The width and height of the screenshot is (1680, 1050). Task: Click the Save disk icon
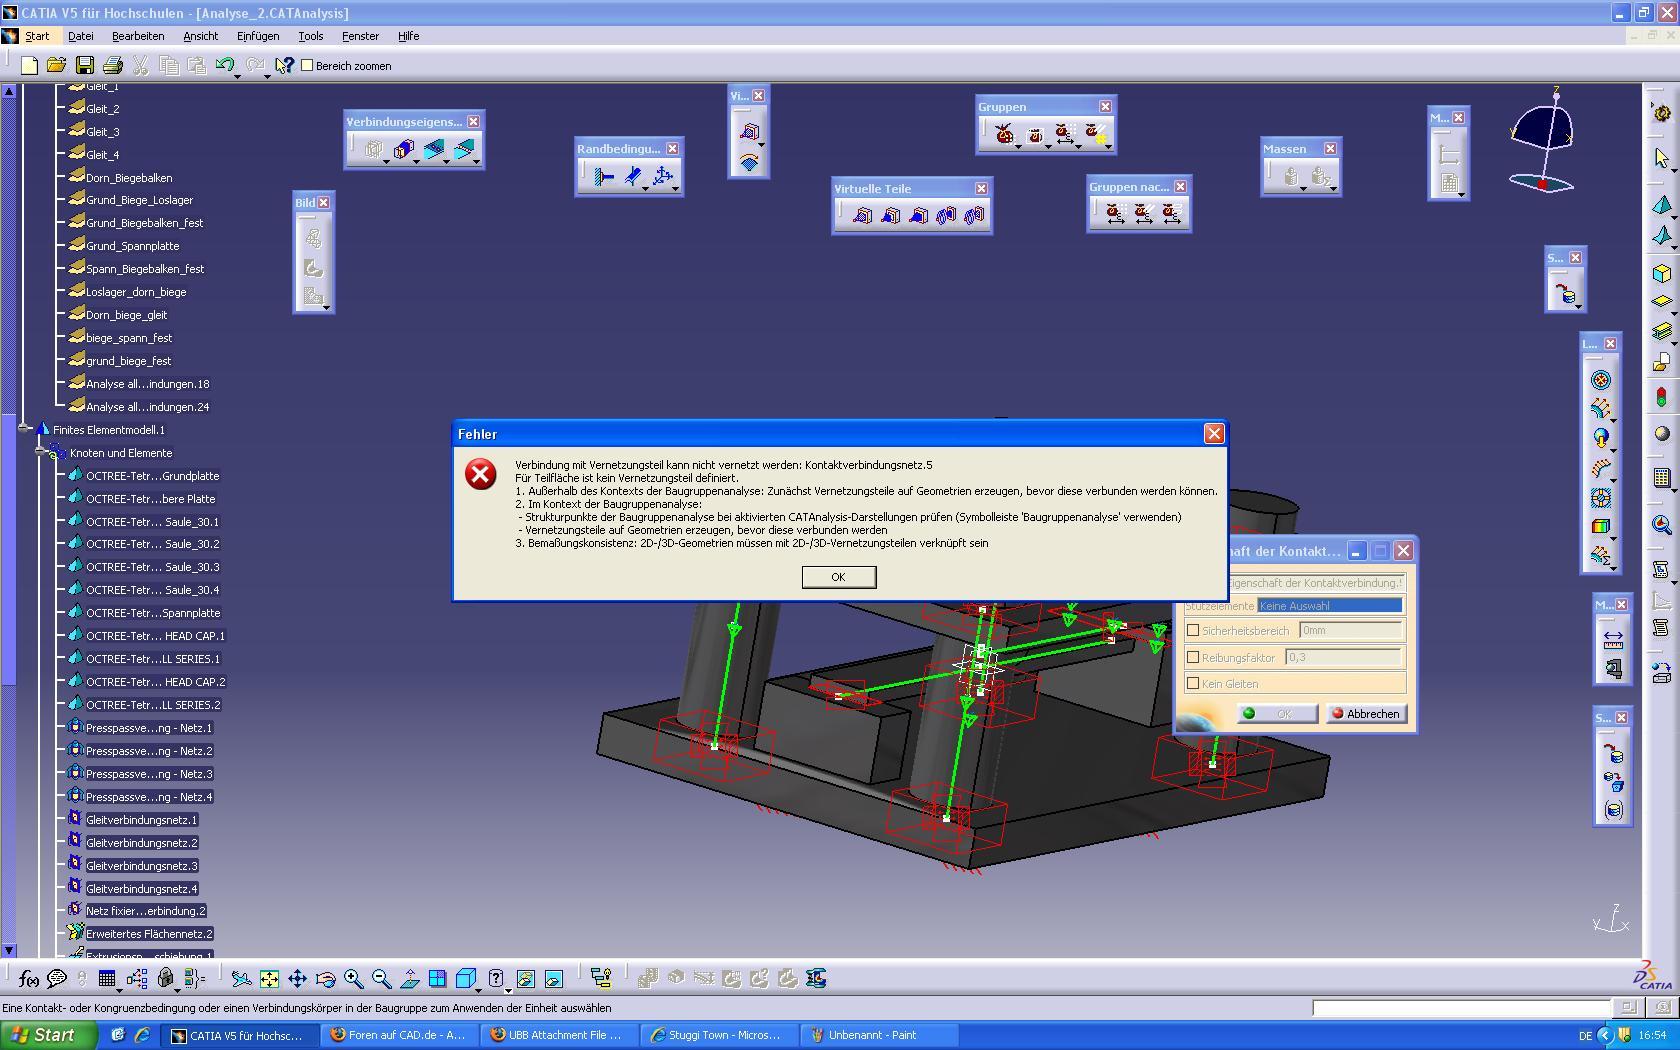[x=85, y=66]
